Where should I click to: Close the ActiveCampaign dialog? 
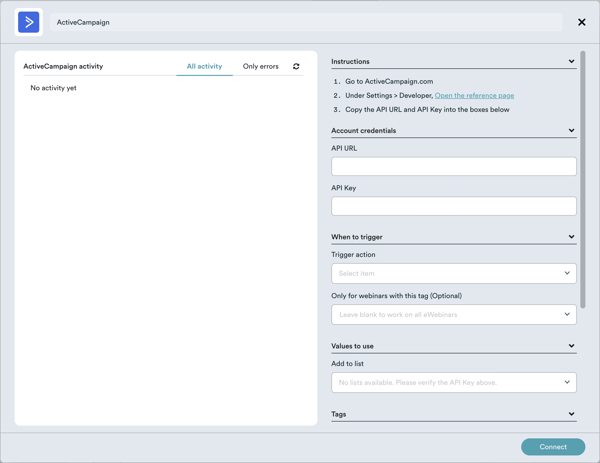tap(582, 22)
